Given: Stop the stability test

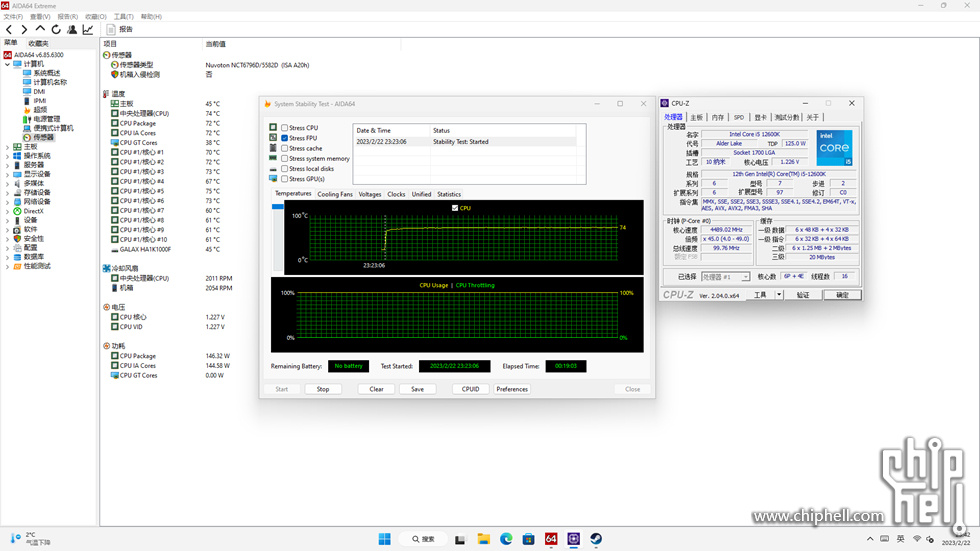Looking at the screenshot, I should (x=322, y=389).
